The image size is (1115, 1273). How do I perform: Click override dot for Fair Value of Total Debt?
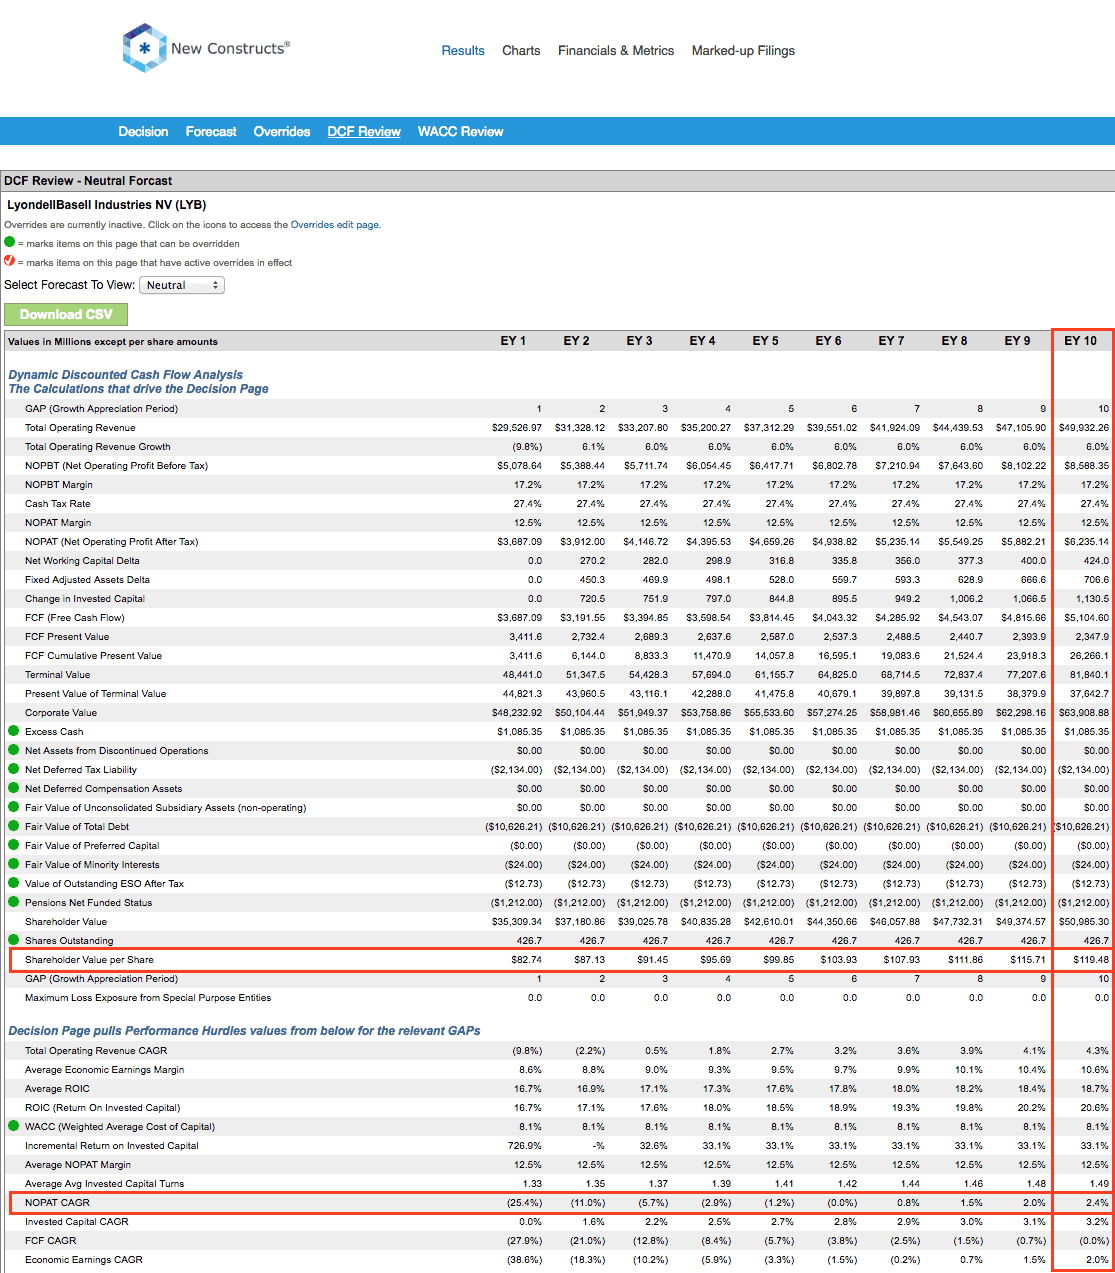(13, 826)
